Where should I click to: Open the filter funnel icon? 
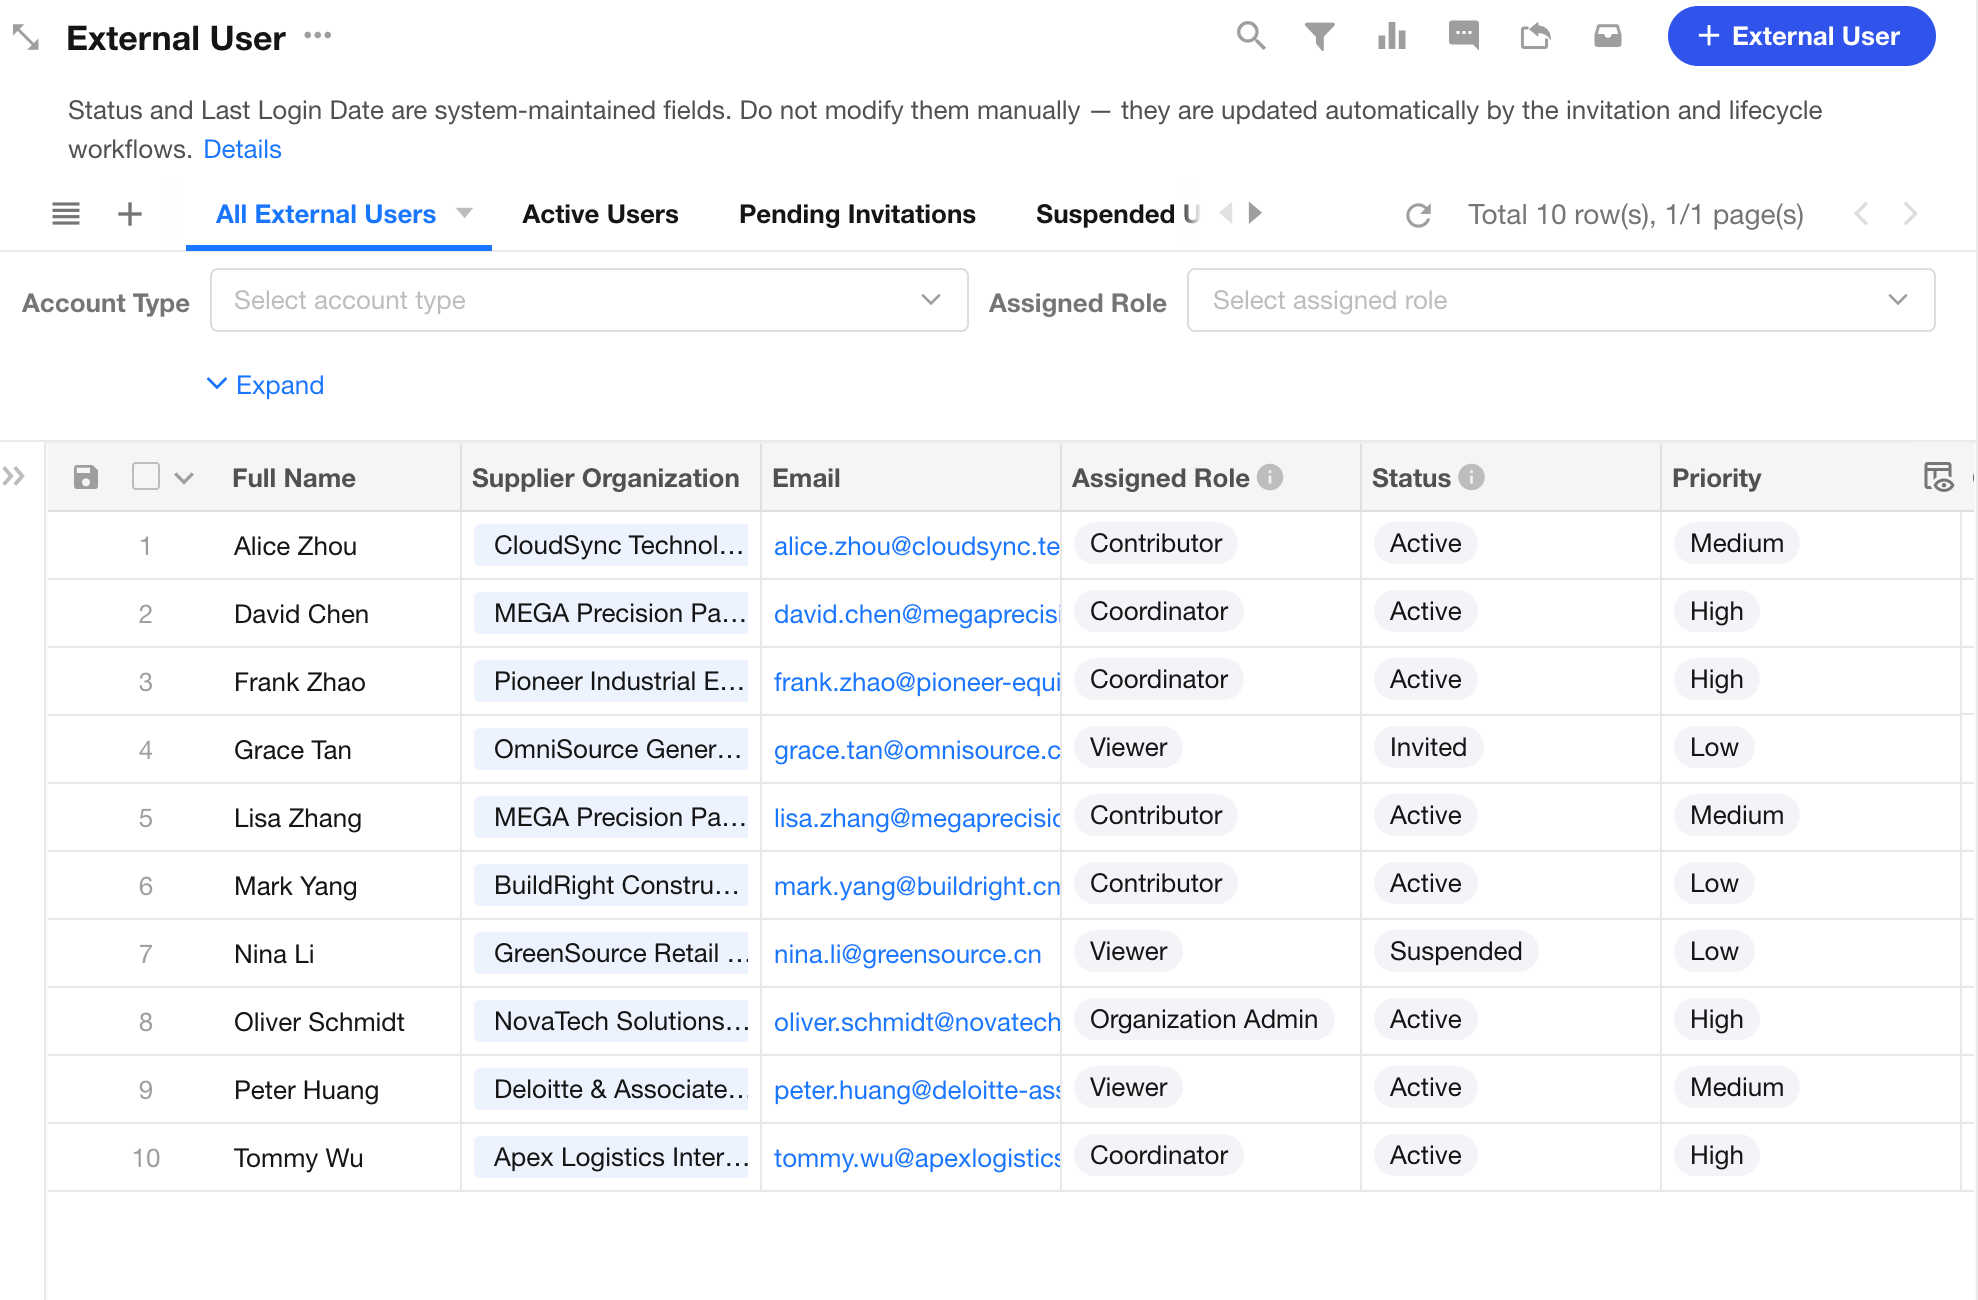click(x=1320, y=37)
